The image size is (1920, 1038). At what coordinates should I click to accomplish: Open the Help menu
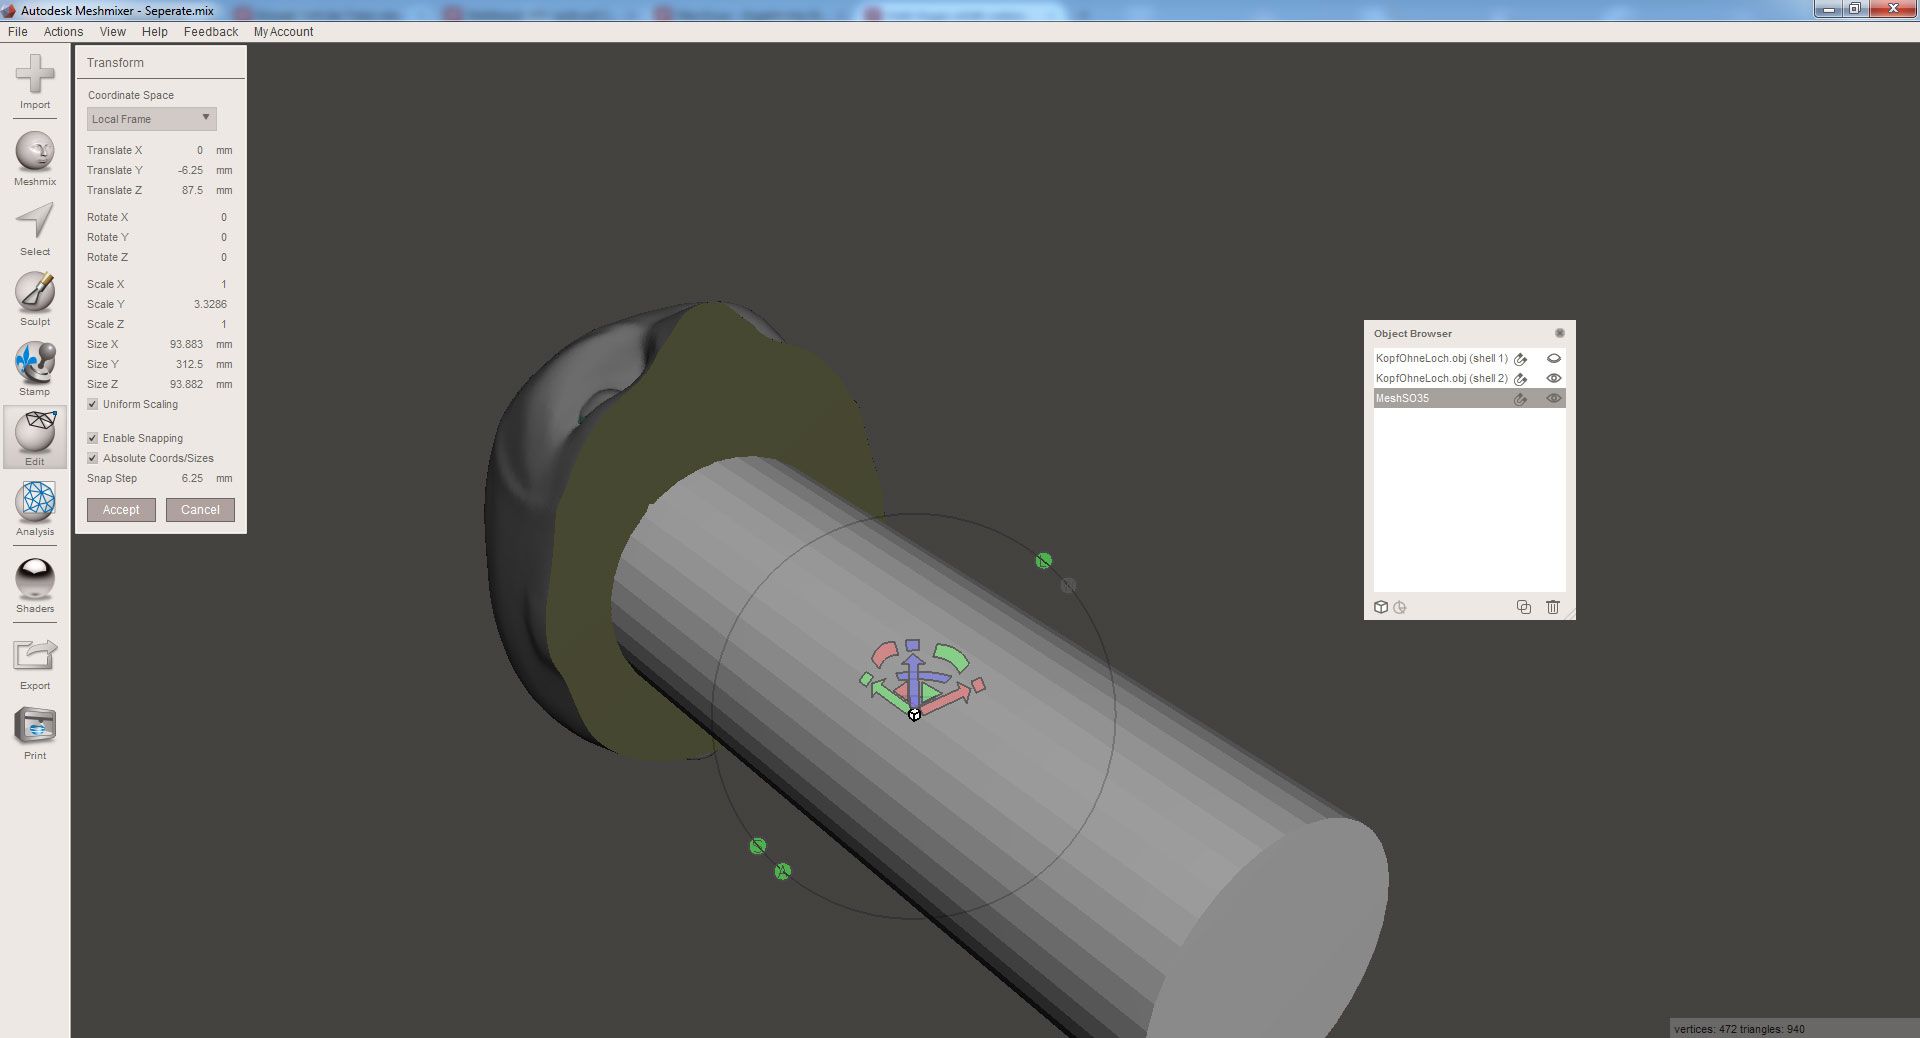coord(155,32)
